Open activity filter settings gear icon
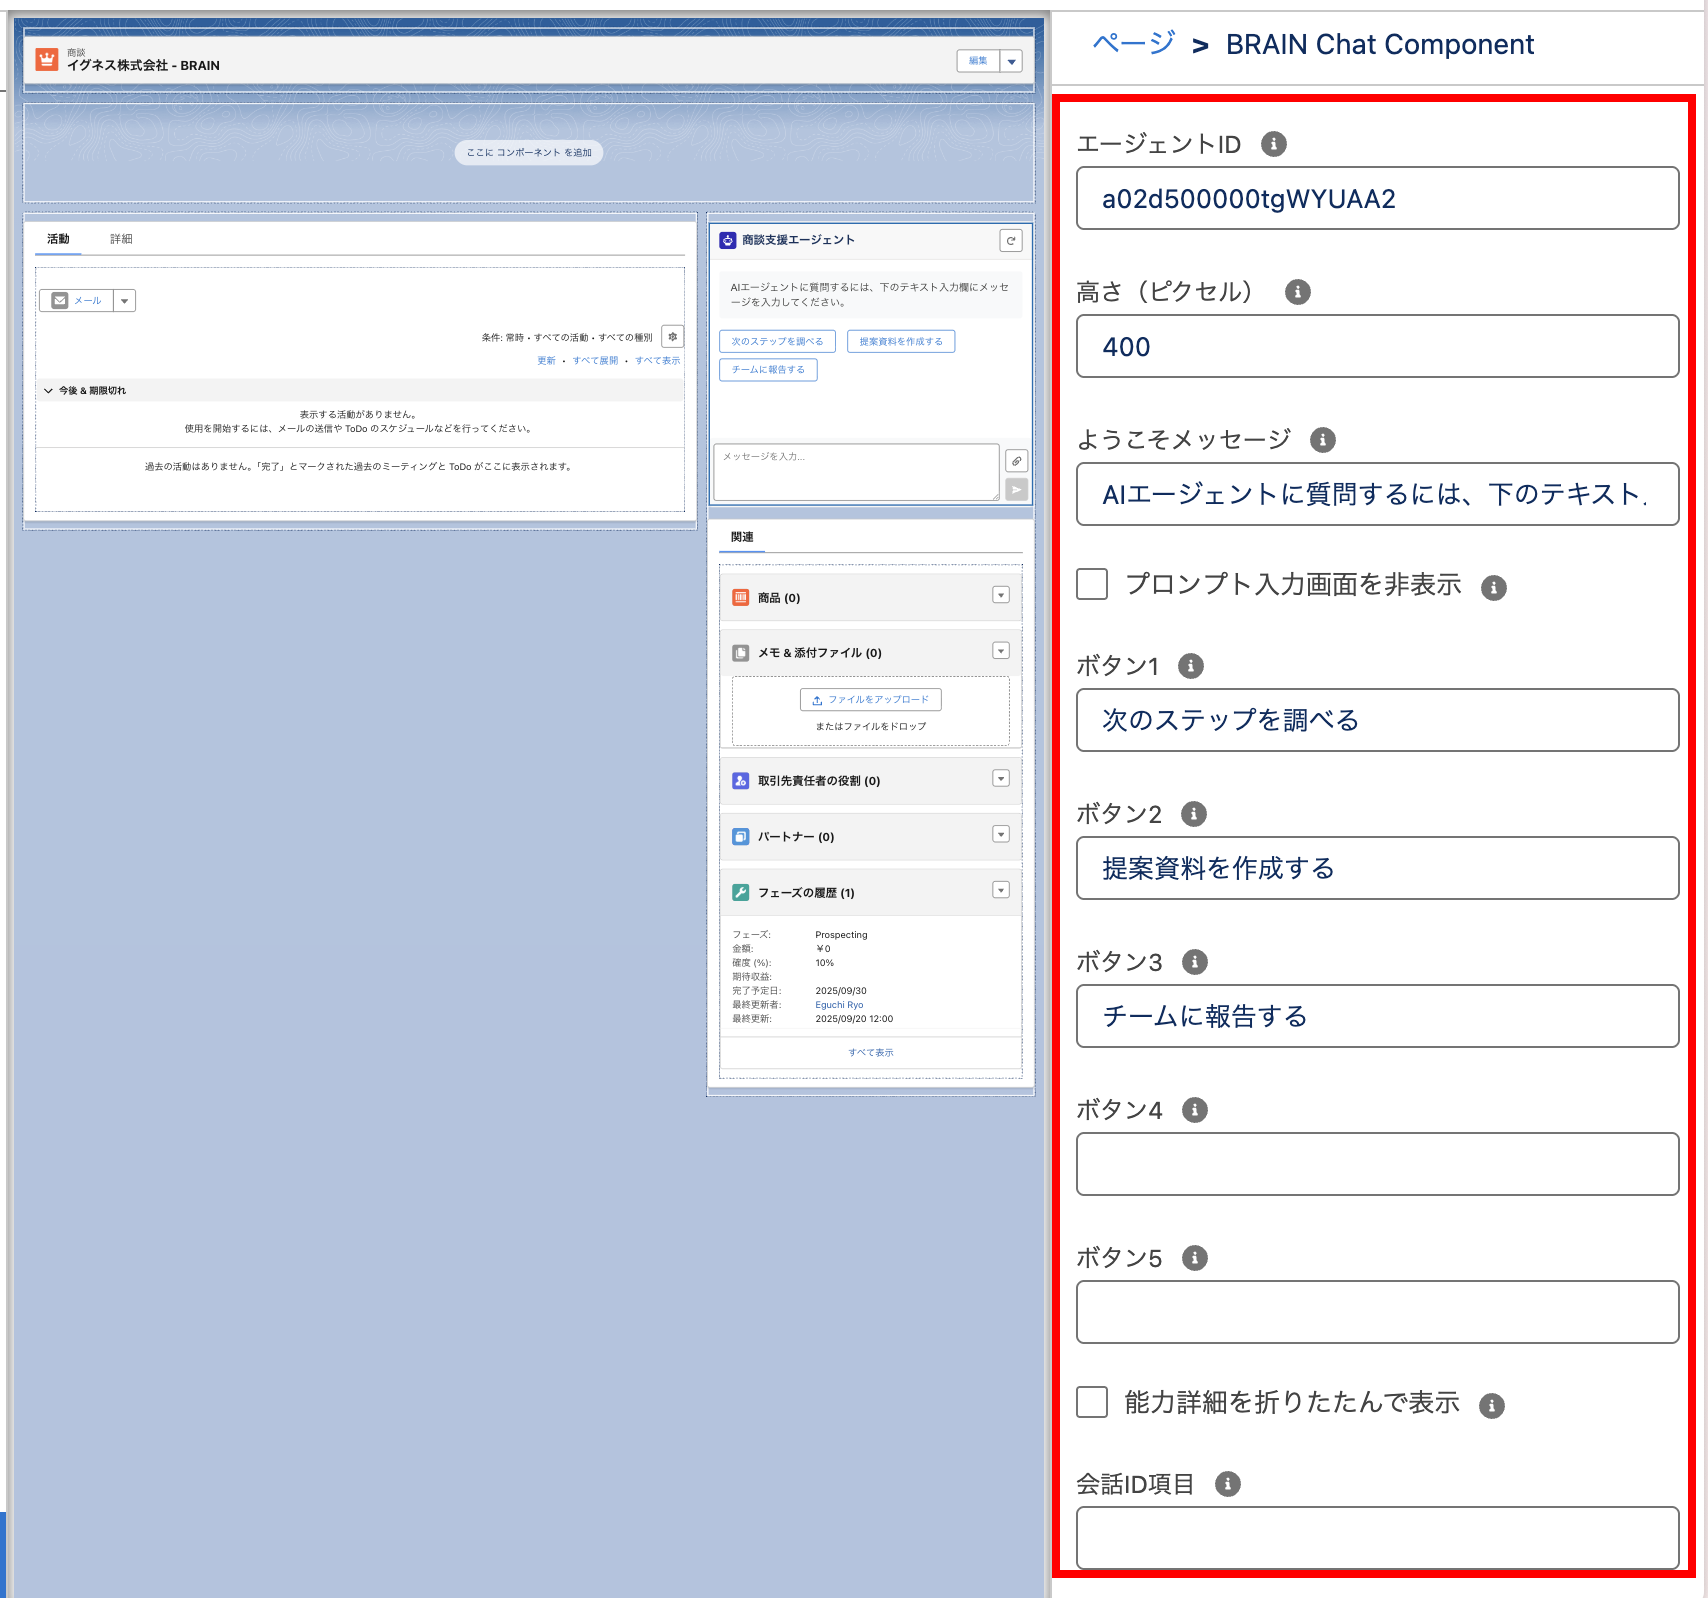The width and height of the screenshot is (1708, 1598). [673, 337]
